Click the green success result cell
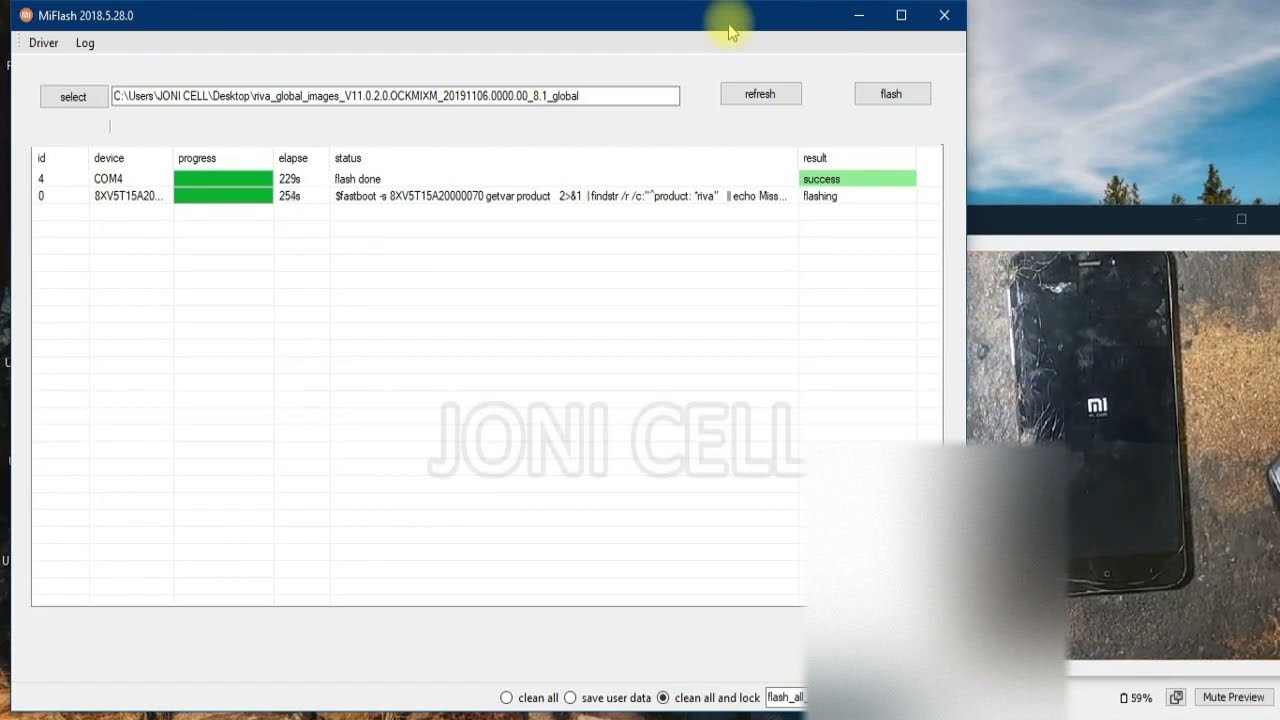The height and width of the screenshot is (720, 1280). pyautogui.click(x=858, y=179)
